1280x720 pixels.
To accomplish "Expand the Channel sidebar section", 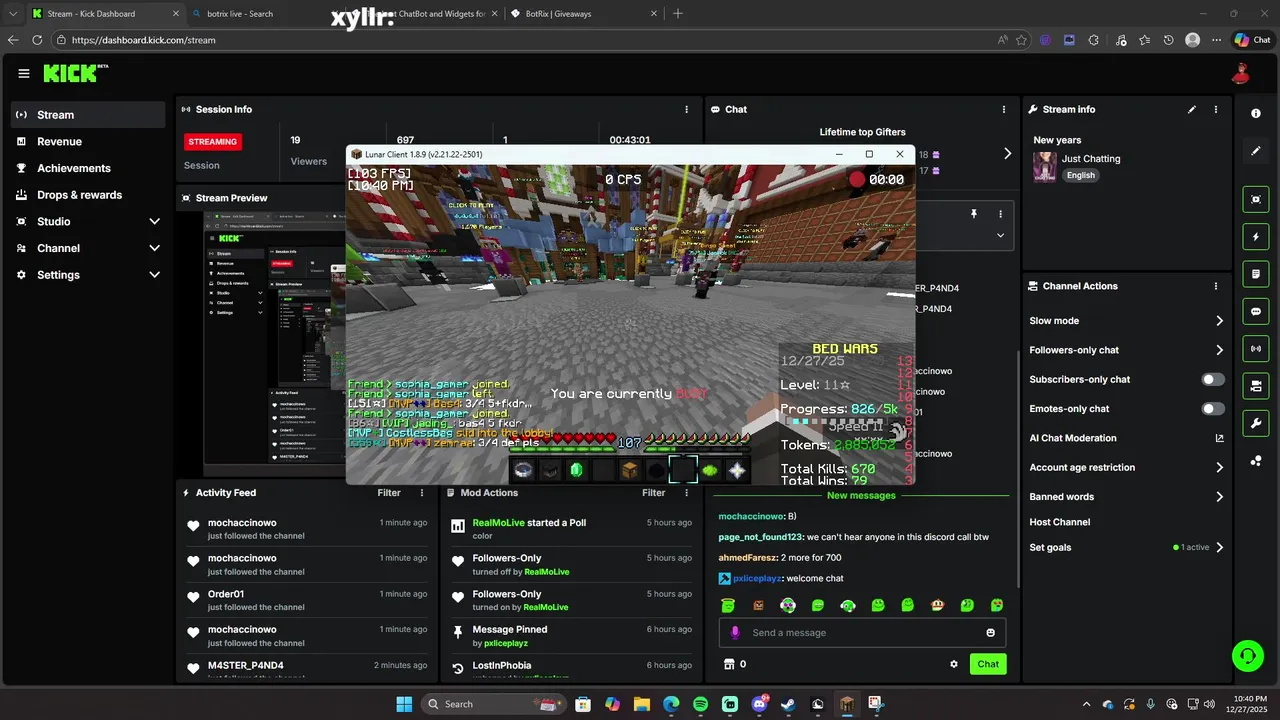I will pyautogui.click(x=154, y=248).
